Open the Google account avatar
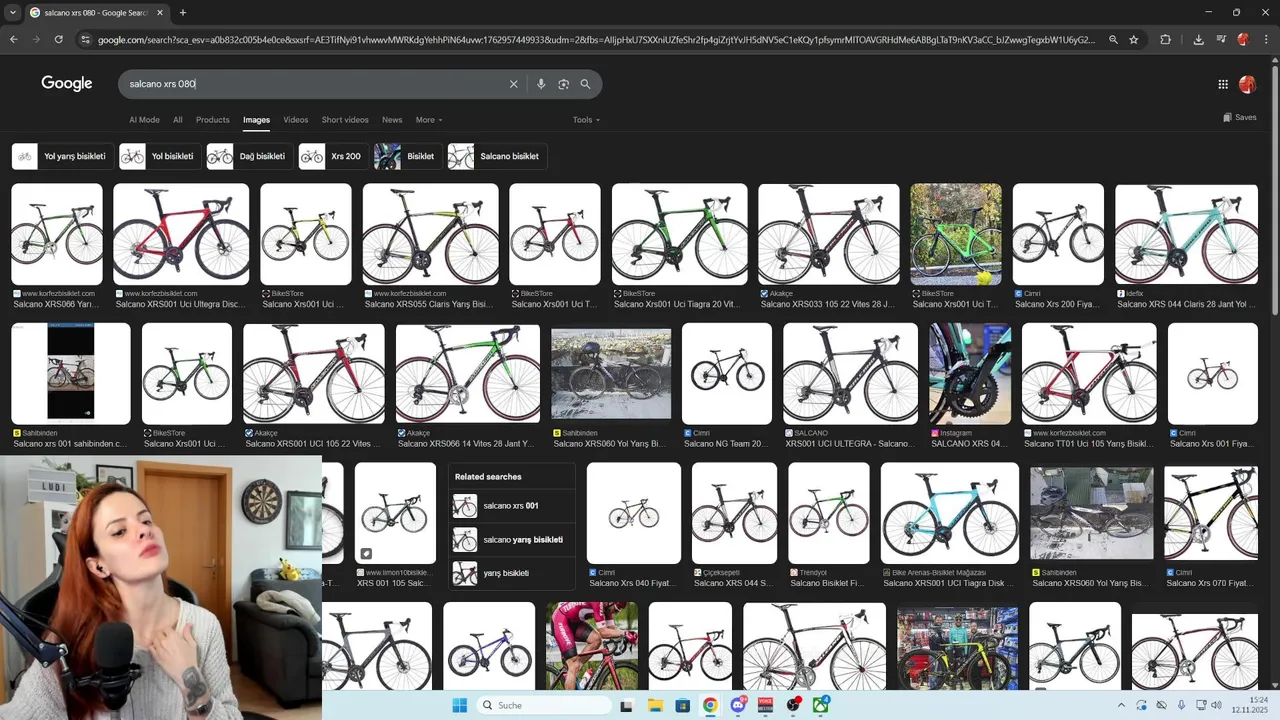The width and height of the screenshot is (1280, 720). [1247, 85]
